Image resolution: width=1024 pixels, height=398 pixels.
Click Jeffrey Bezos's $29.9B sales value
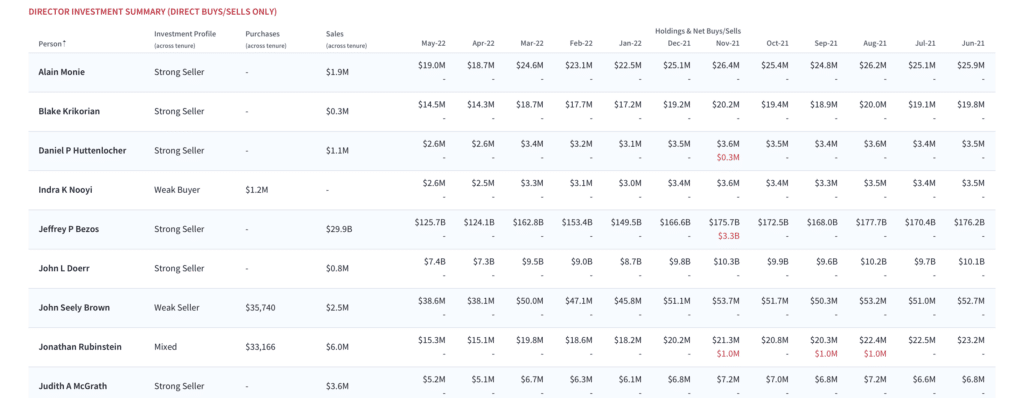(x=337, y=229)
